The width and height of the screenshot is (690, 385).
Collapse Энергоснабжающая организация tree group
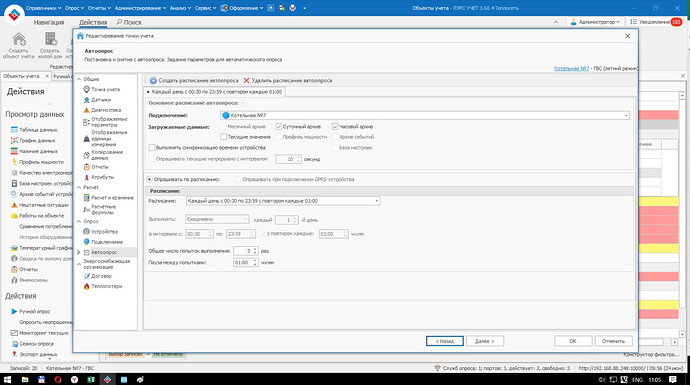click(79, 264)
